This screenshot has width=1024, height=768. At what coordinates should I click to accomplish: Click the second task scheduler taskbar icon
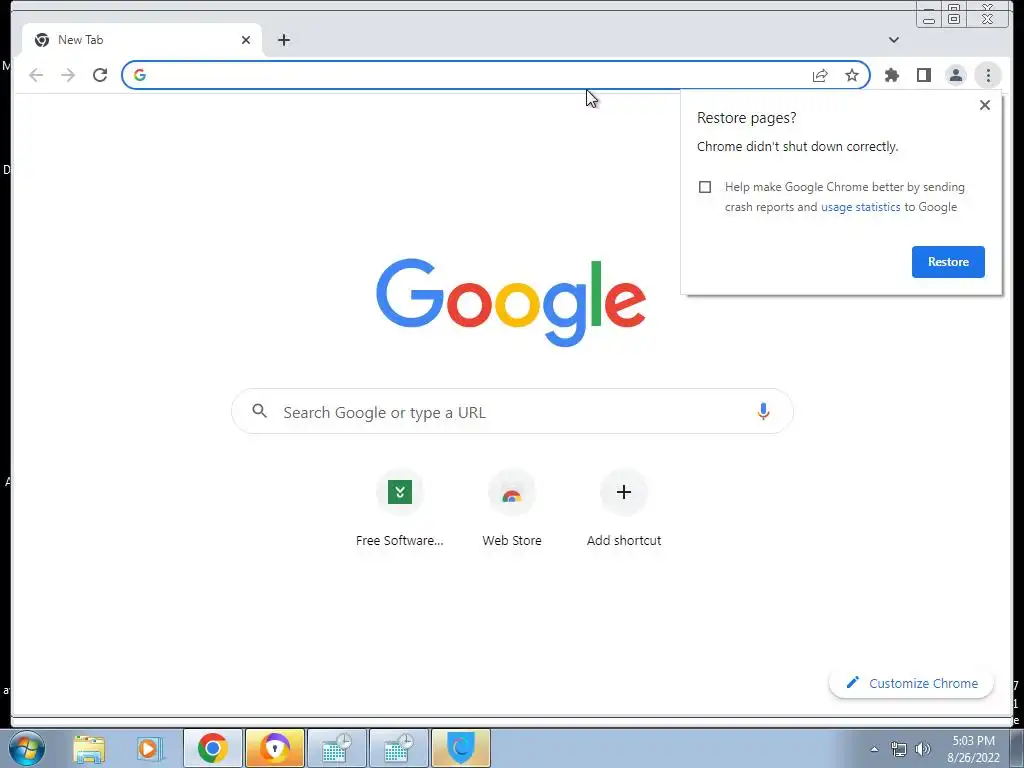pos(399,748)
